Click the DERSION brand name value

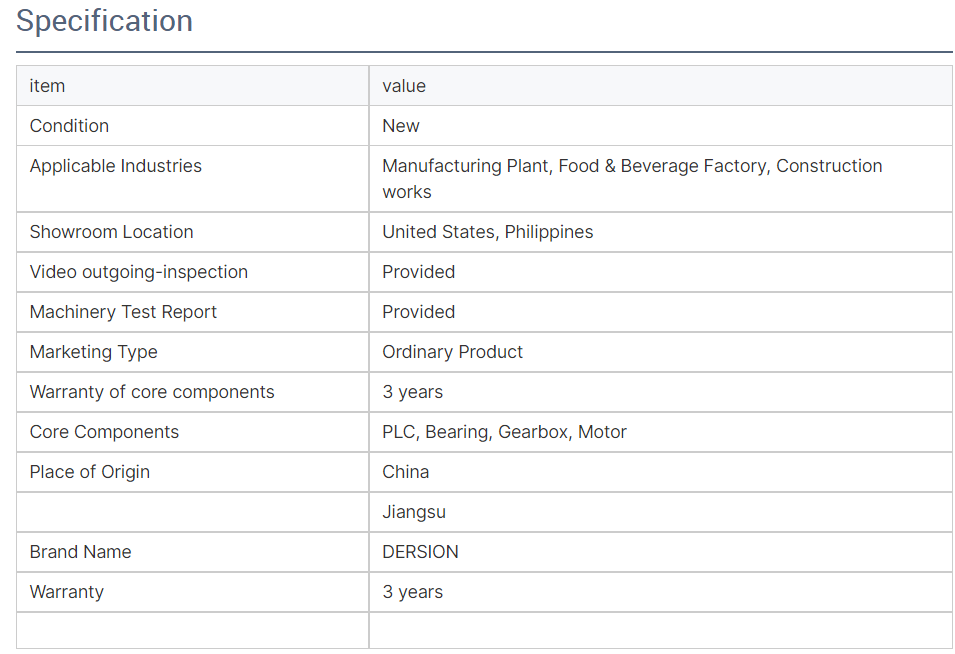[420, 552]
